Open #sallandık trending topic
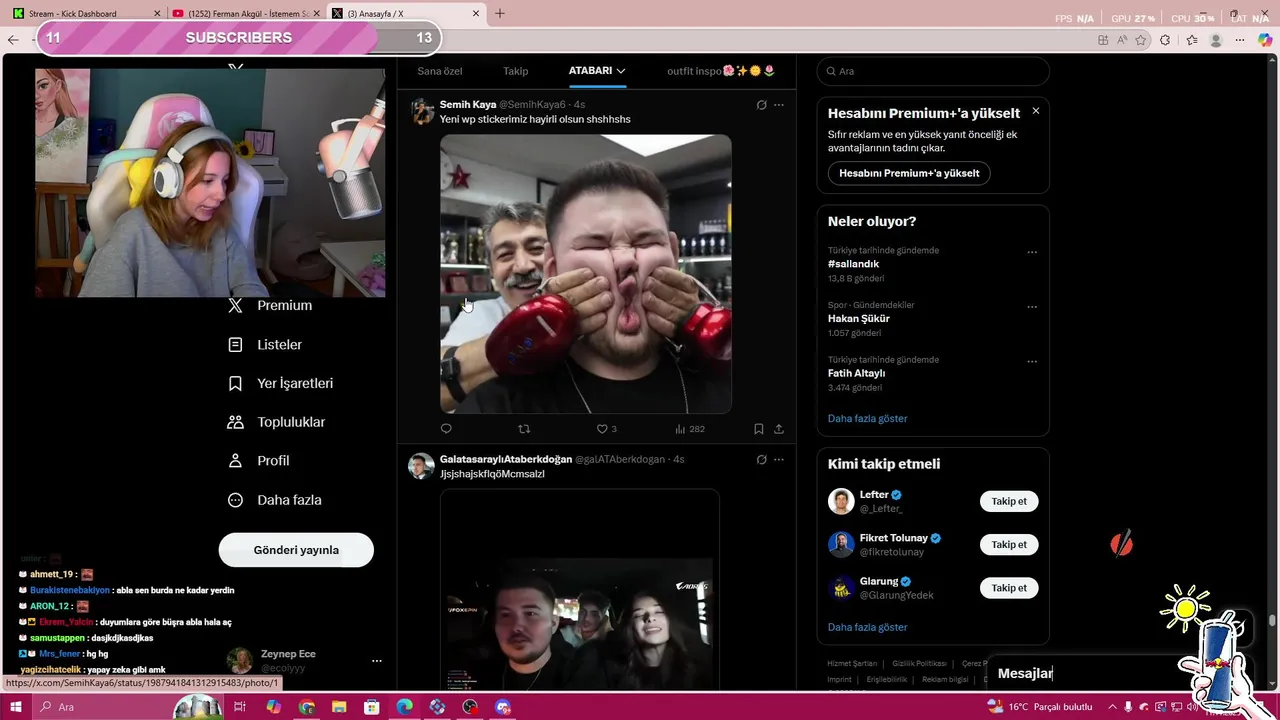The width and height of the screenshot is (1280, 720). pyautogui.click(x=853, y=264)
